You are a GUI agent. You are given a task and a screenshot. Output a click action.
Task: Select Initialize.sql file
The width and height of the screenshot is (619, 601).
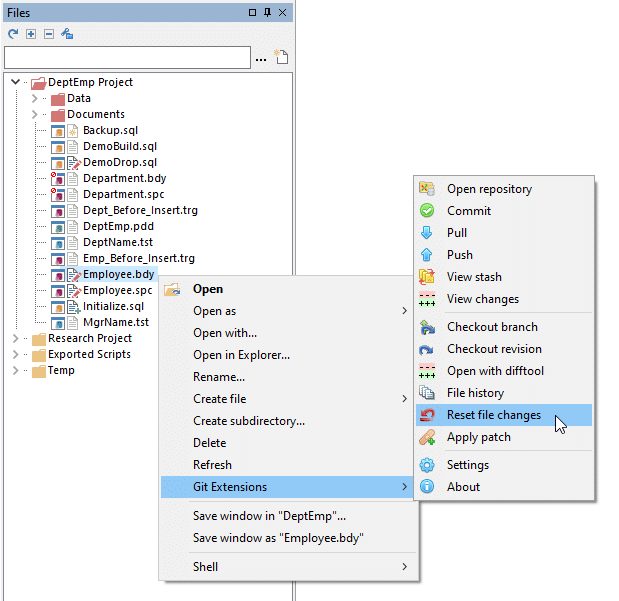(x=113, y=306)
